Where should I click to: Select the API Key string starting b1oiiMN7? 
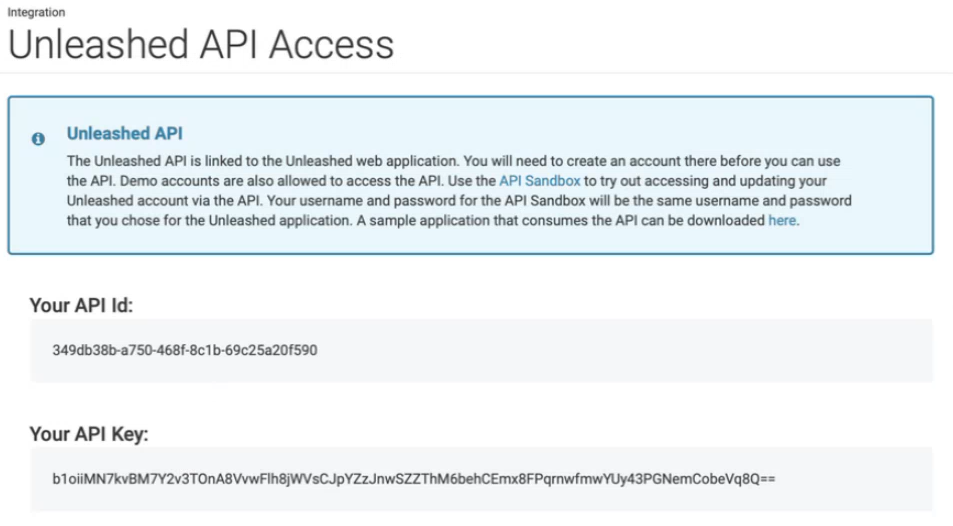point(414,479)
